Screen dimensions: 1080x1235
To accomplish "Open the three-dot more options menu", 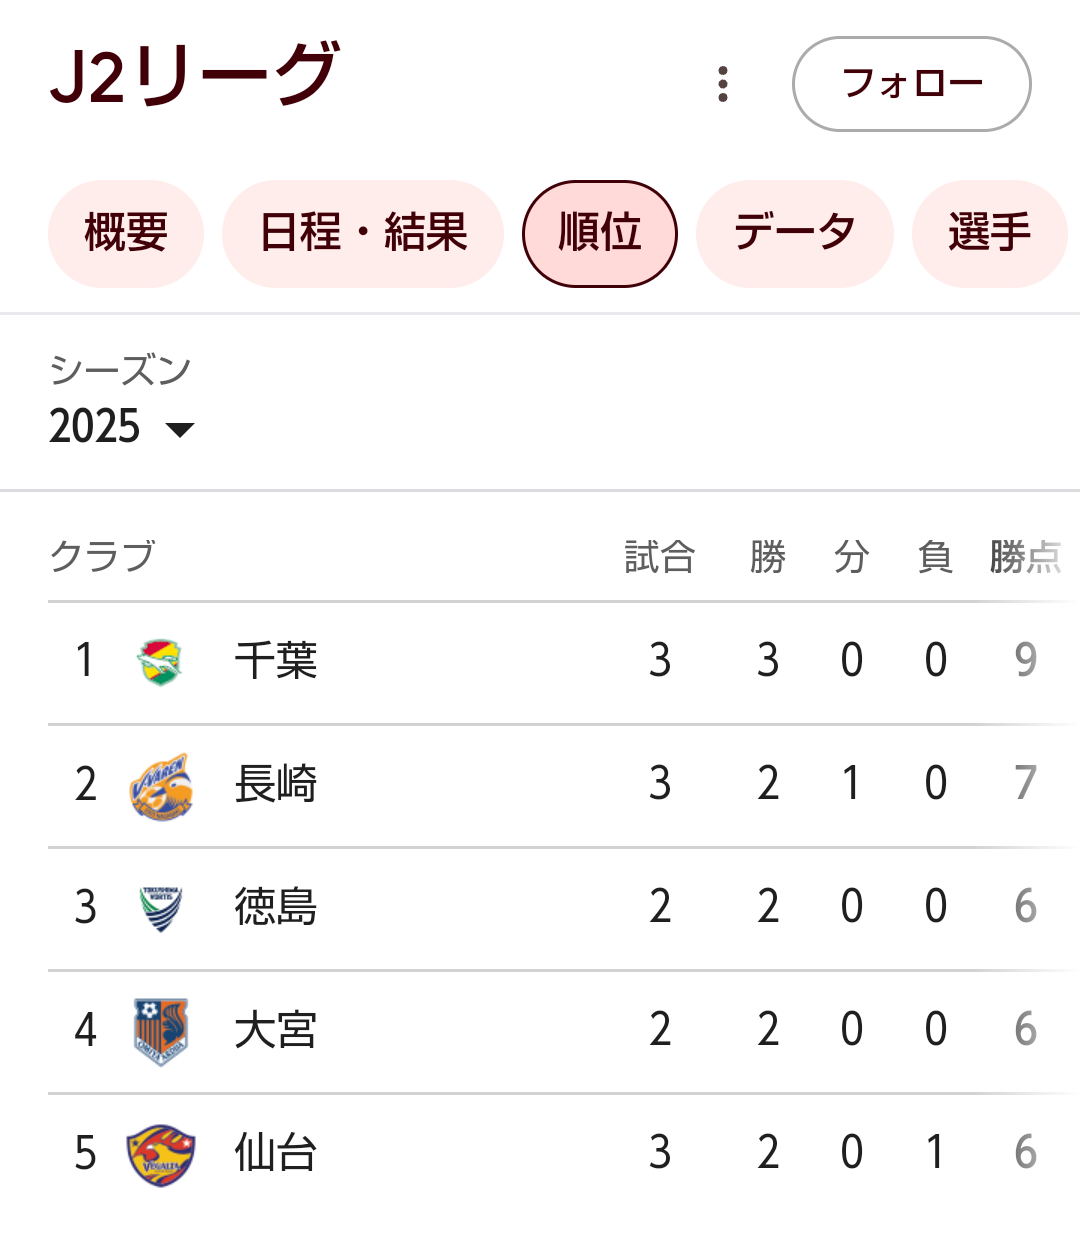I will pos(723,84).
